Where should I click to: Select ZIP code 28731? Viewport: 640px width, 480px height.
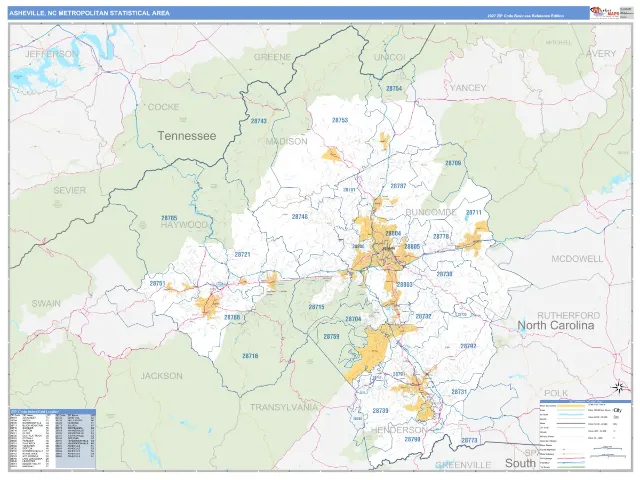click(459, 391)
